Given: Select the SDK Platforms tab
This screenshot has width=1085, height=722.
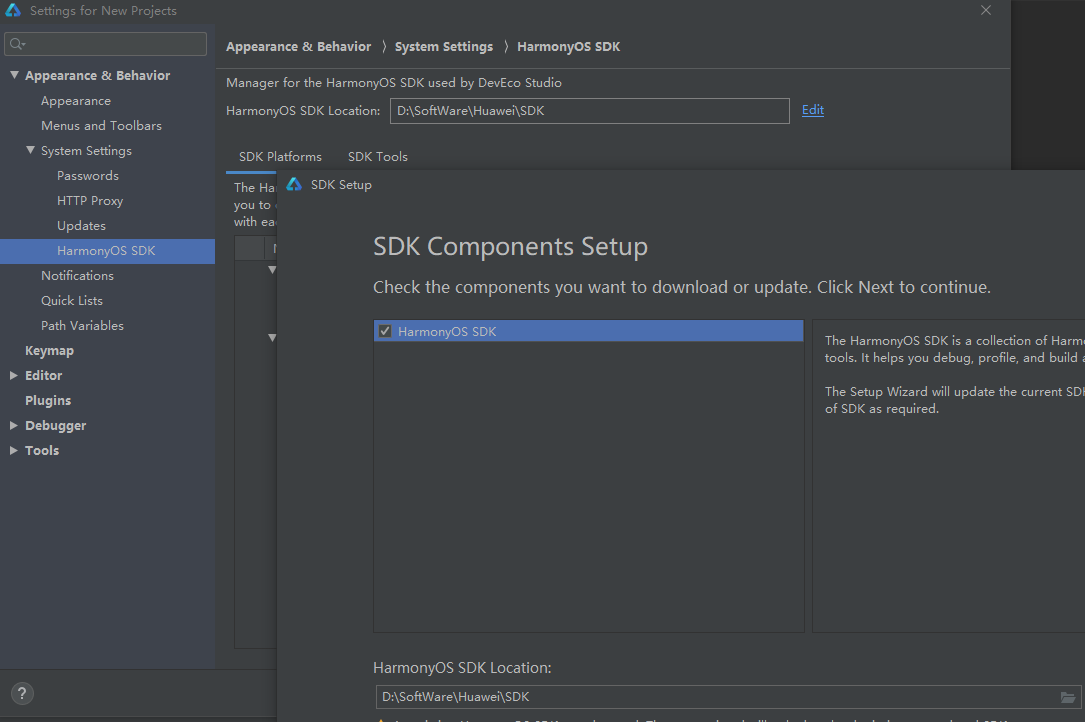Looking at the screenshot, I should [280, 157].
